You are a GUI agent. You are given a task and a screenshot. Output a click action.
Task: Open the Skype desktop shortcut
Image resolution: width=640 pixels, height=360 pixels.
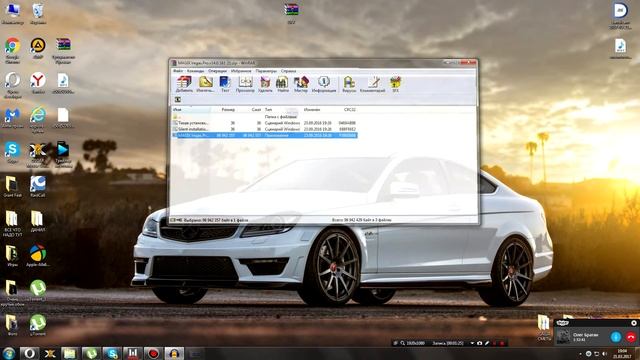pyautogui.click(x=12, y=152)
